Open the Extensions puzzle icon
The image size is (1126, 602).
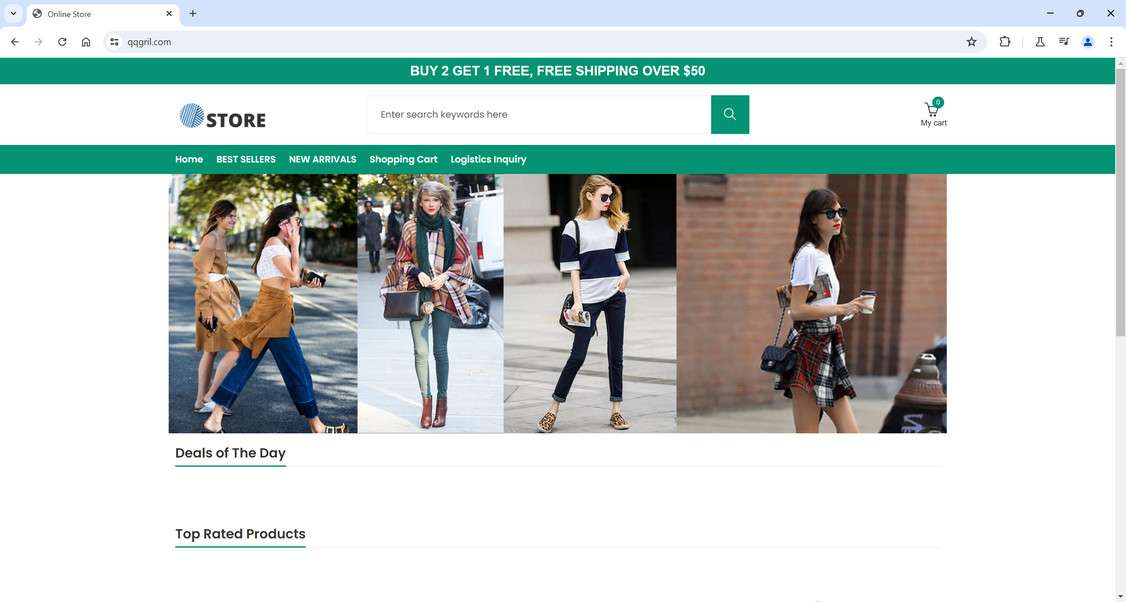(x=1005, y=42)
